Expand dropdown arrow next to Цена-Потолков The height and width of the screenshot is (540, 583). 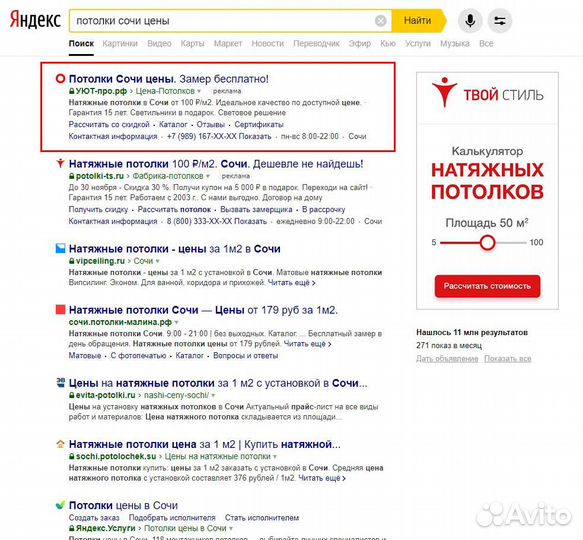[x=199, y=91]
